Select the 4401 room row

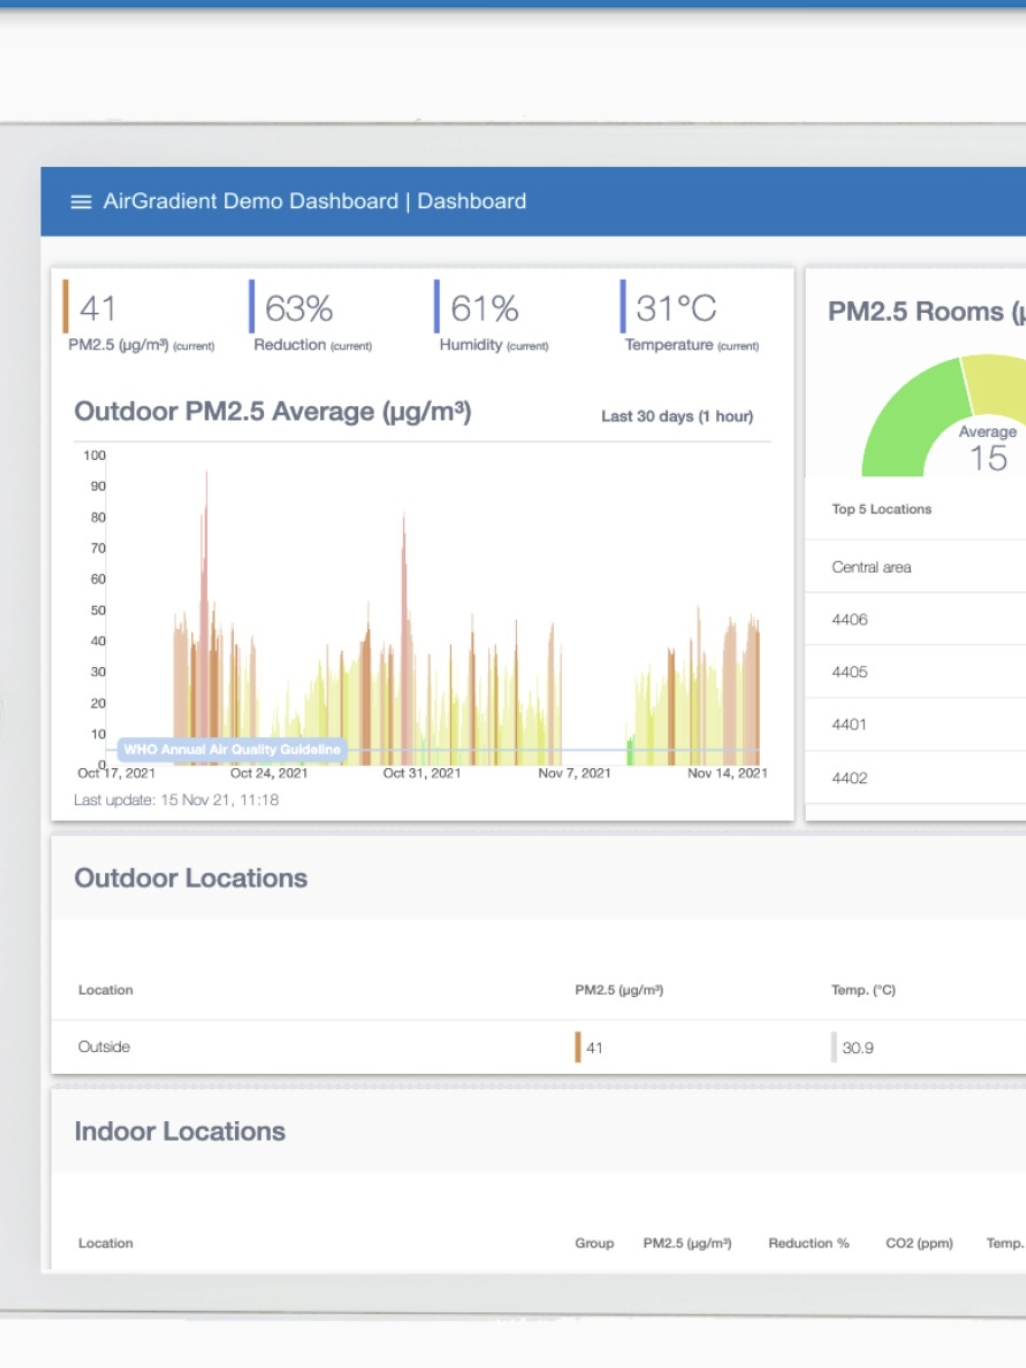click(x=916, y=724)
